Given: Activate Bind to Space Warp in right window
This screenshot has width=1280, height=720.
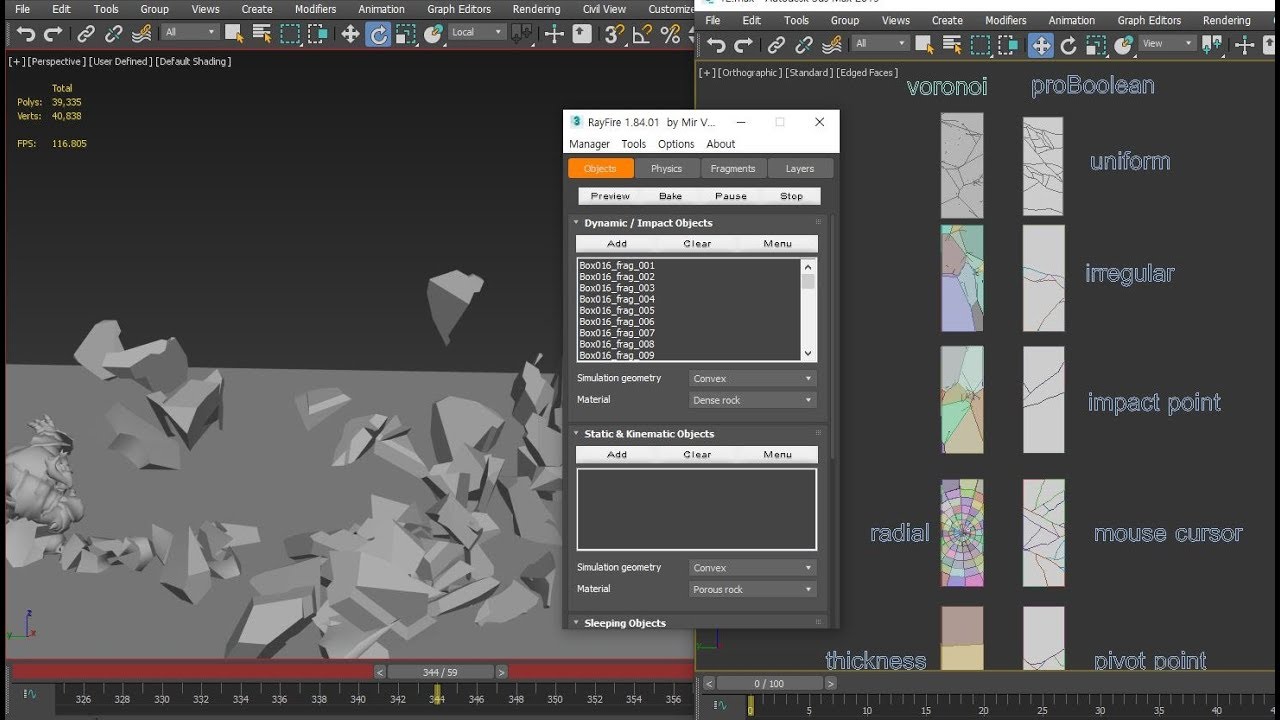Looking at the screenshot, I should click(832, 44).
